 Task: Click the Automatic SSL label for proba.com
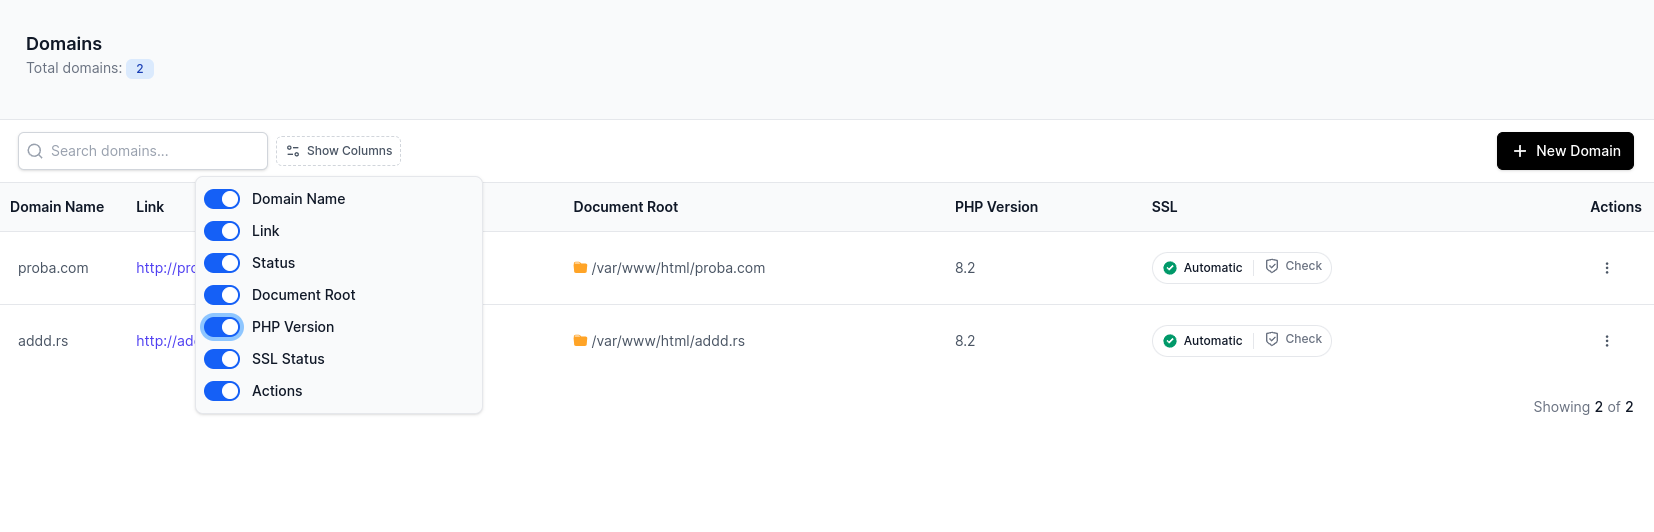[x=1213, y=268]
